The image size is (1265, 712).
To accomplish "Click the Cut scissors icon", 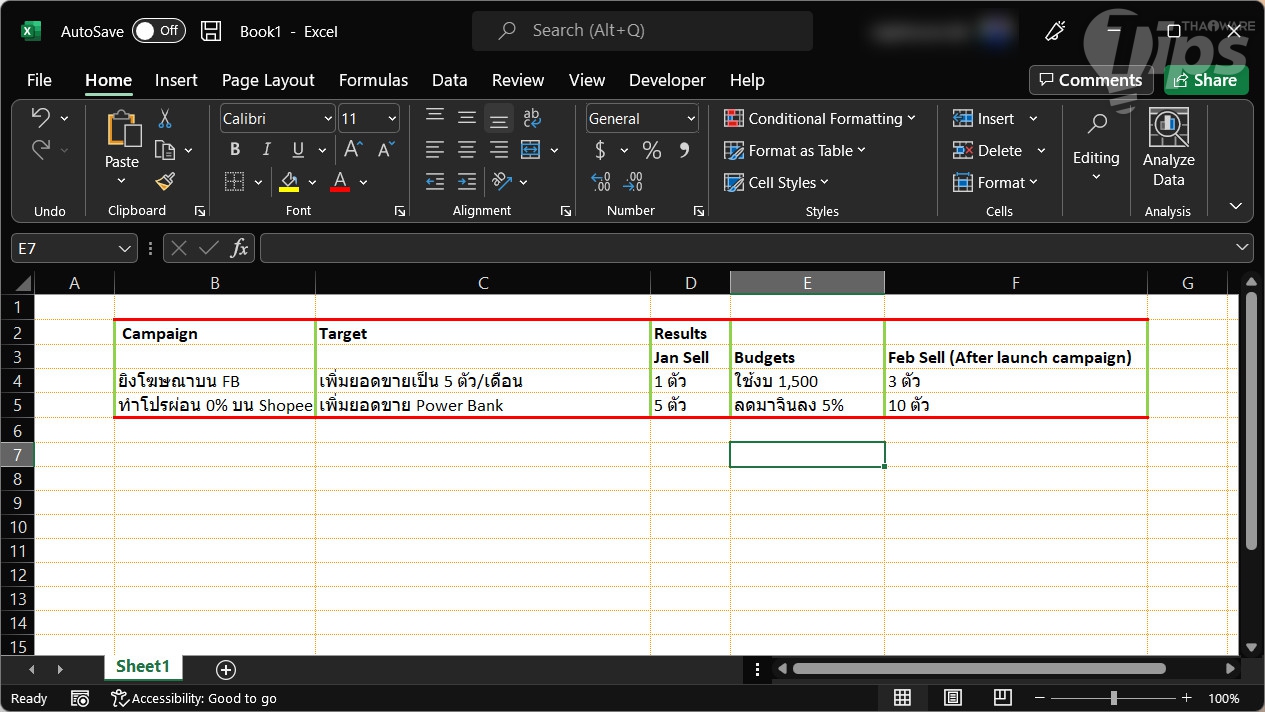I will click(165, 119).
